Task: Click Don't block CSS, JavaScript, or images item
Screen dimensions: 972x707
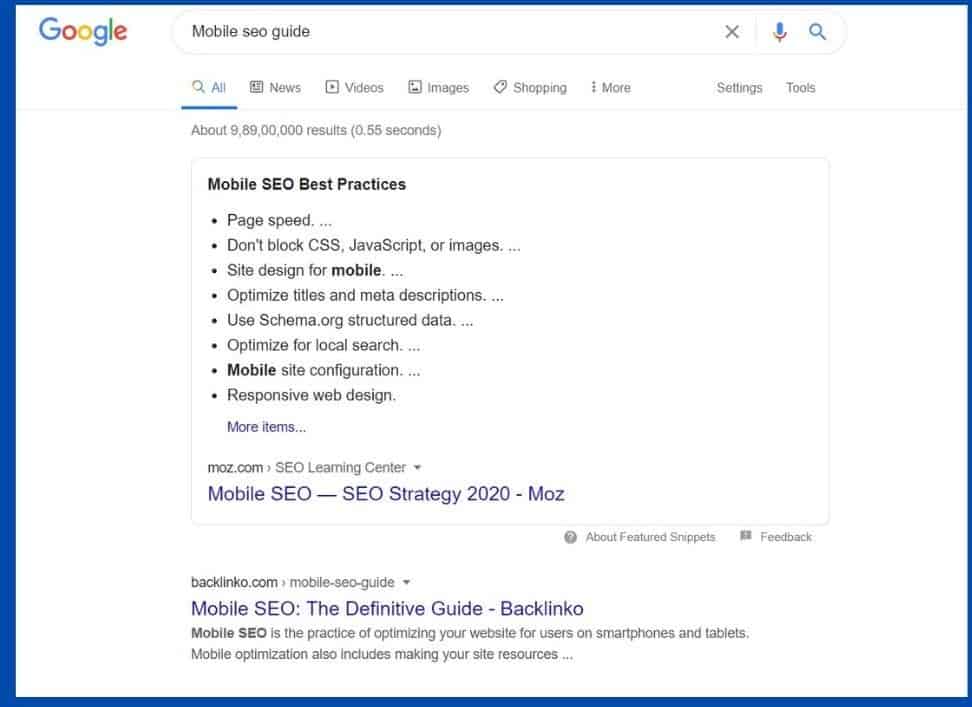Action: [x=374, y=245]
